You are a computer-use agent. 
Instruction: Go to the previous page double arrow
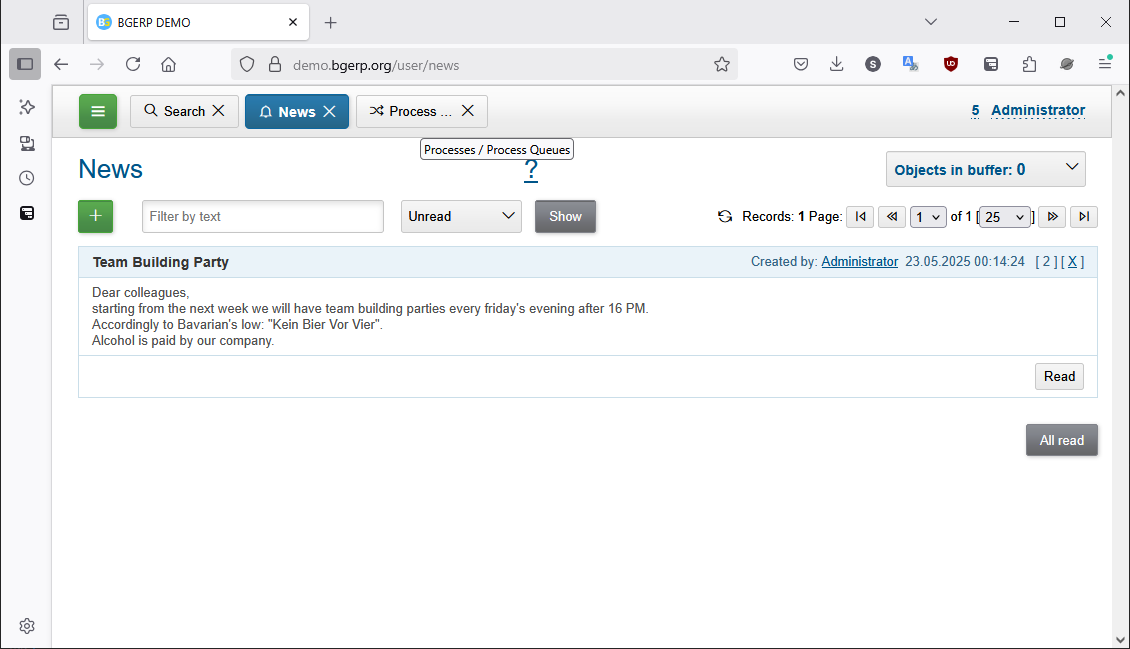coord(891,216)
